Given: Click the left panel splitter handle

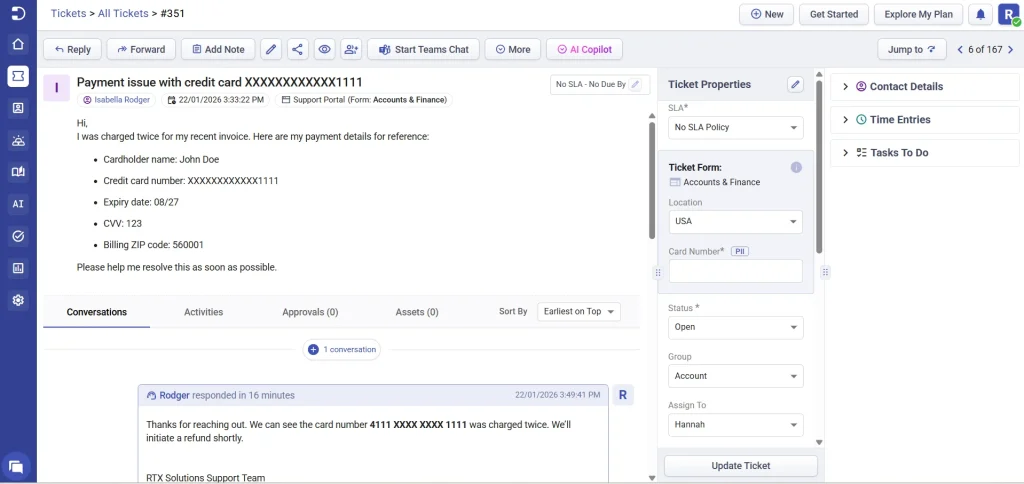Looking at the screenshot, I should coord(658,272).
